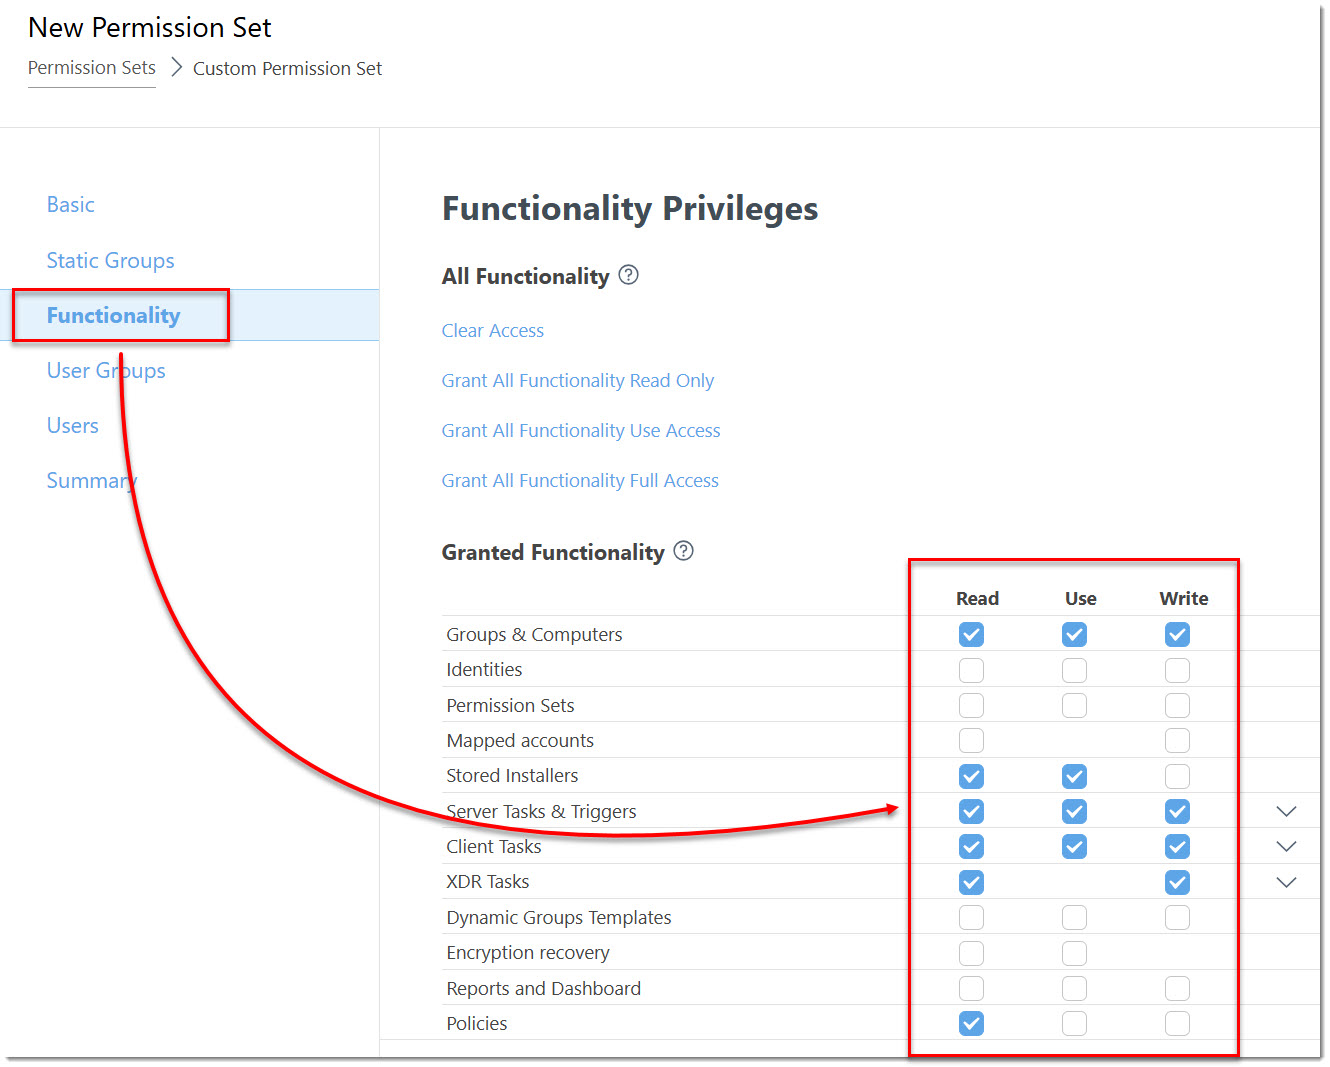Screen dimensions: 1330x1067
Task: Open the Static Groups section
Action: click(110, 260)
